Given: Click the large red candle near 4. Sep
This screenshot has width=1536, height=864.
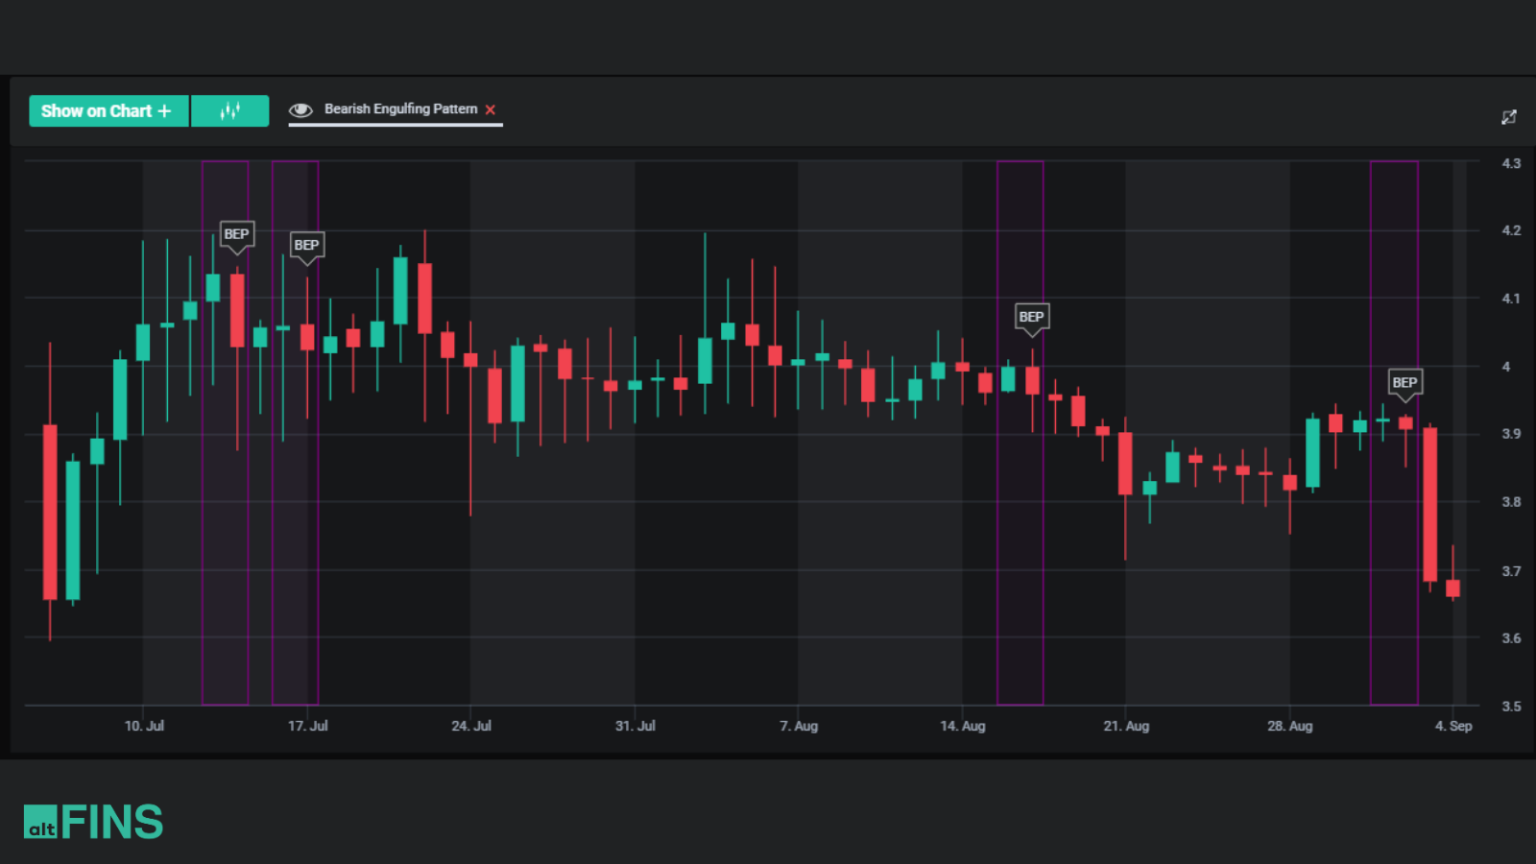Looking at the screenshot, I should coord(1430,505).
